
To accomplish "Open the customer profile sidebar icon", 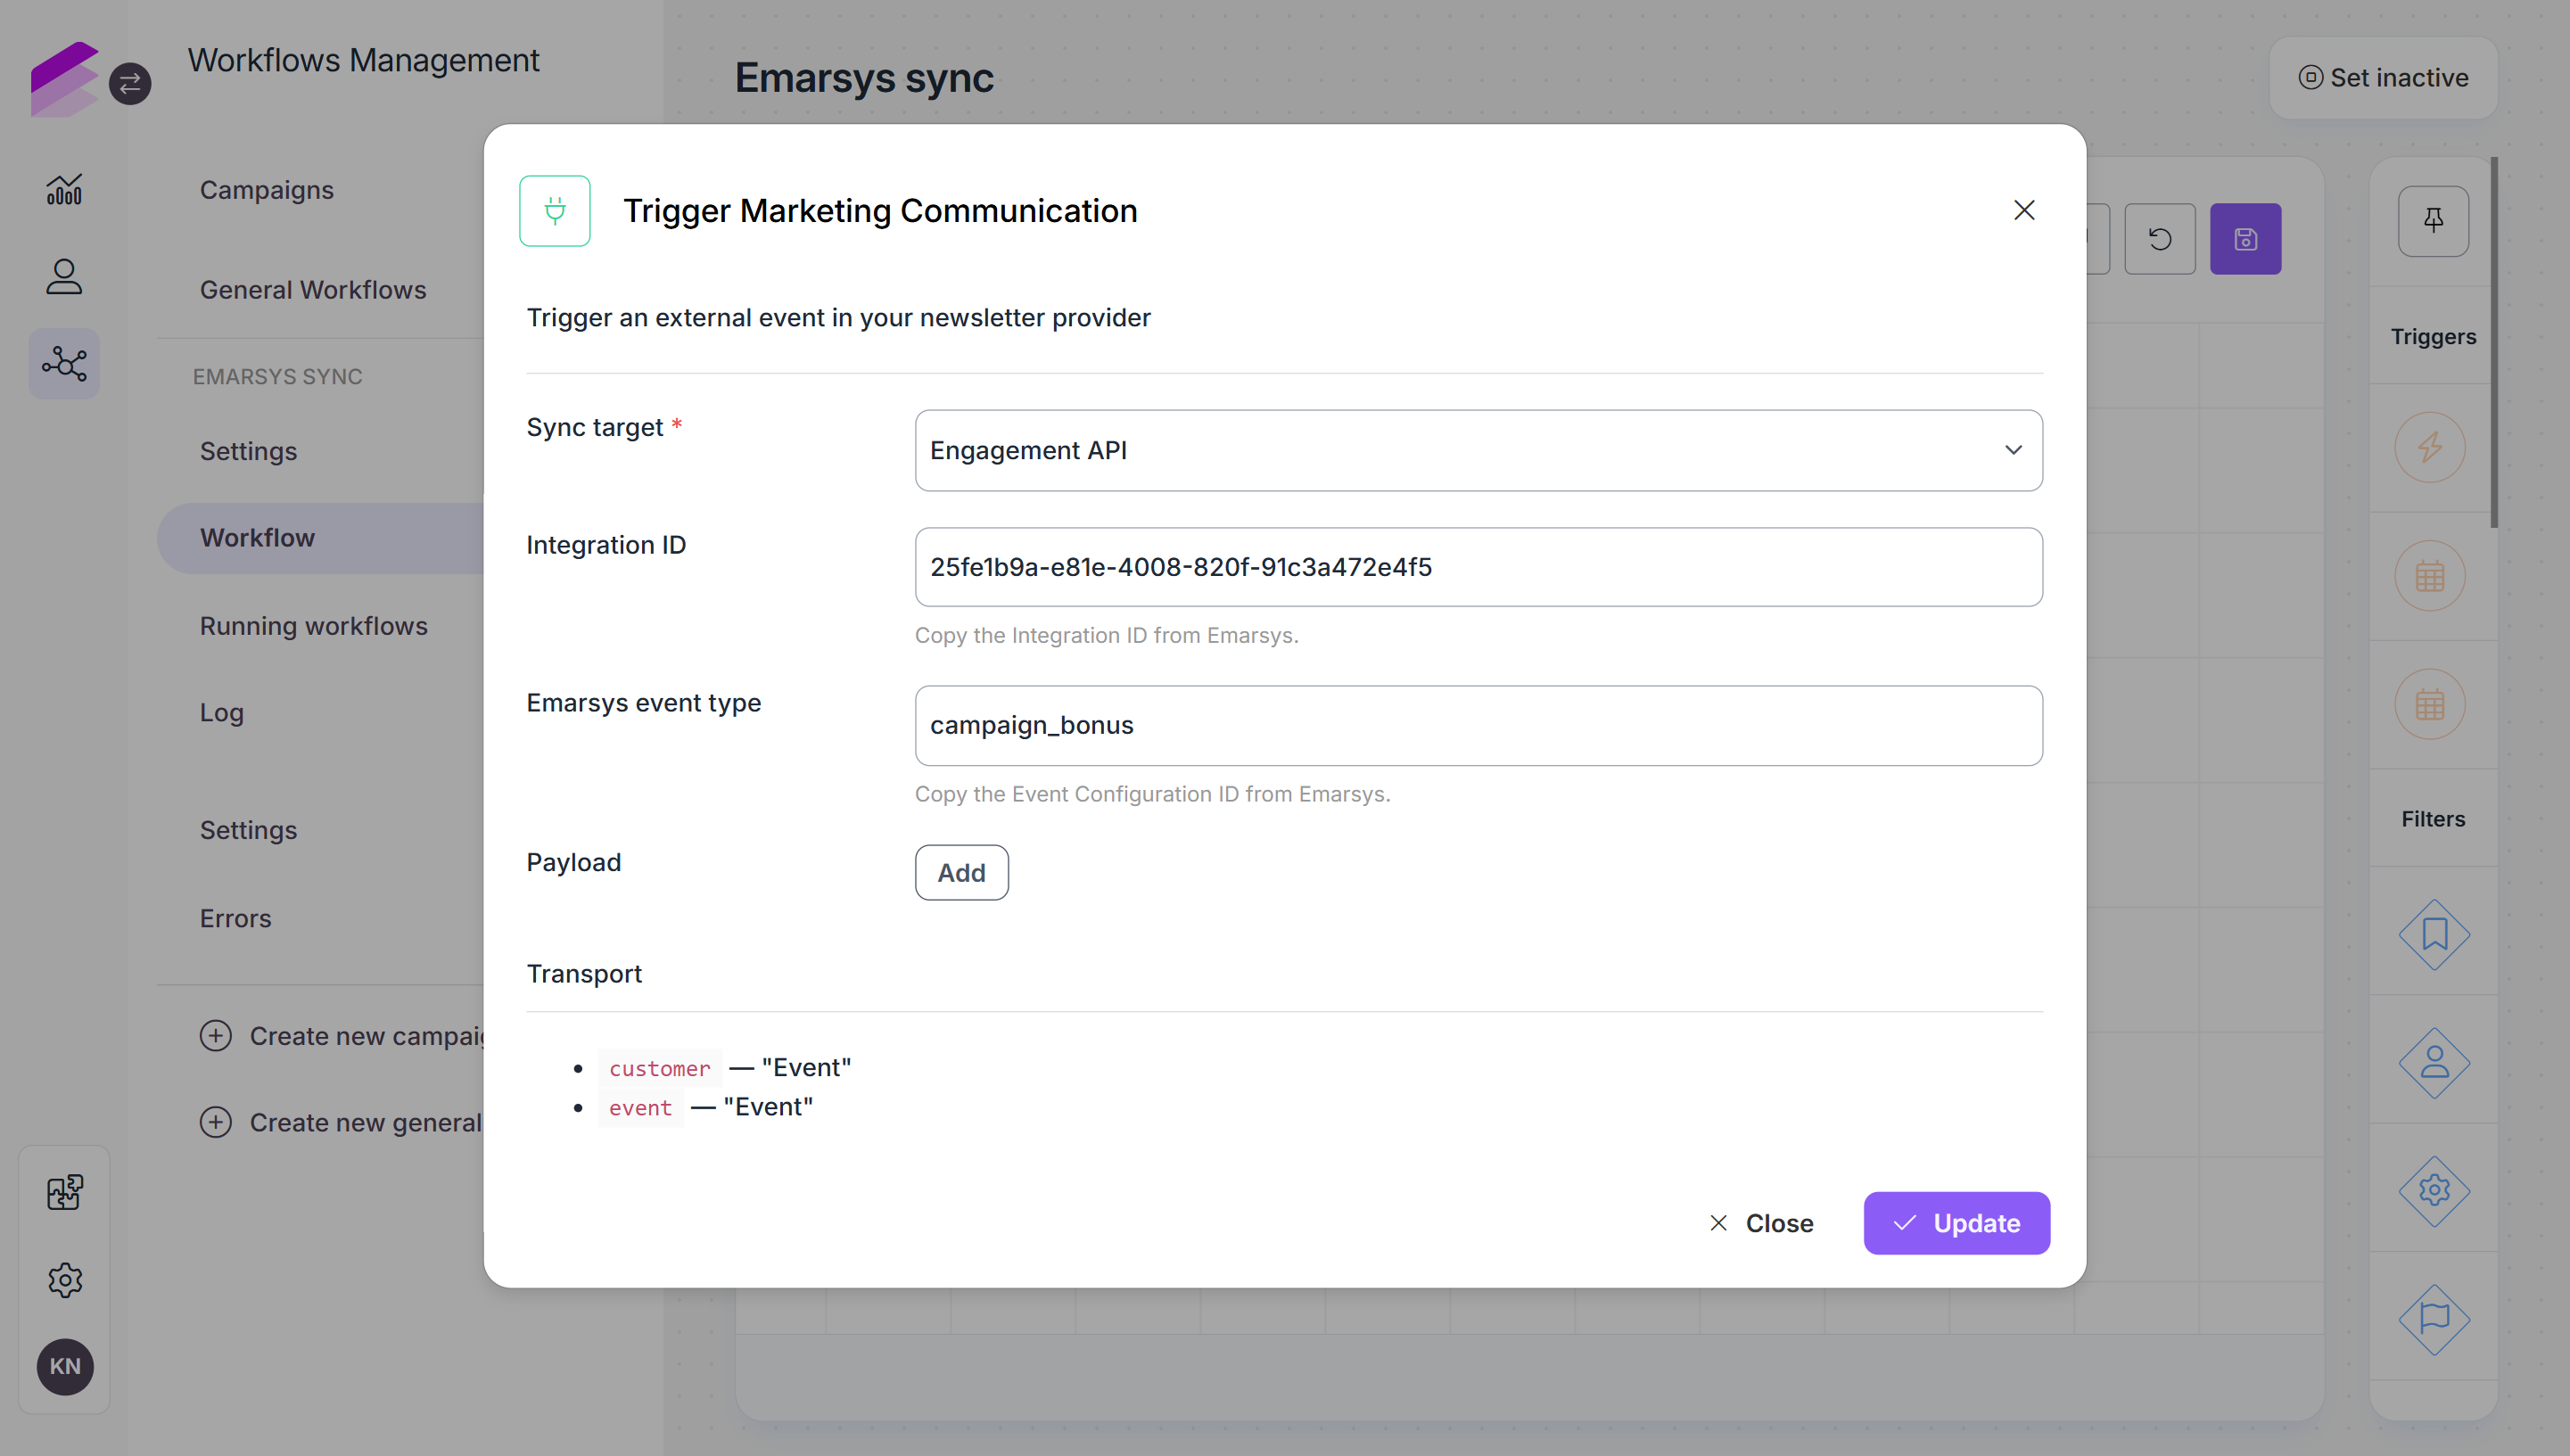I will pos(64,276).
